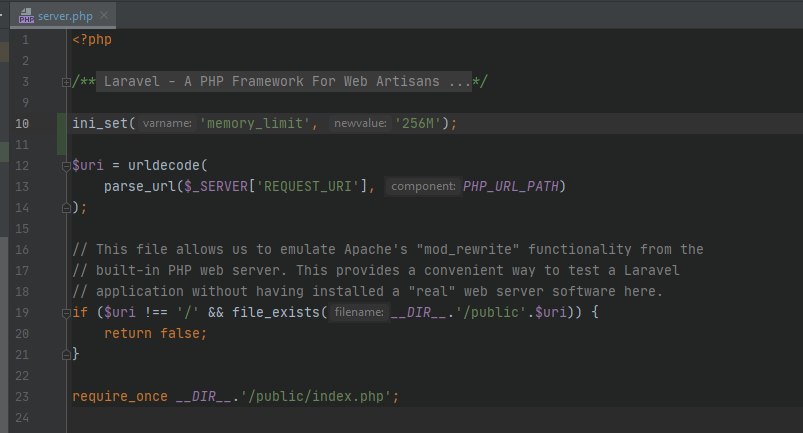
Task: Click the '256M' string value
Action: (418, 123)
